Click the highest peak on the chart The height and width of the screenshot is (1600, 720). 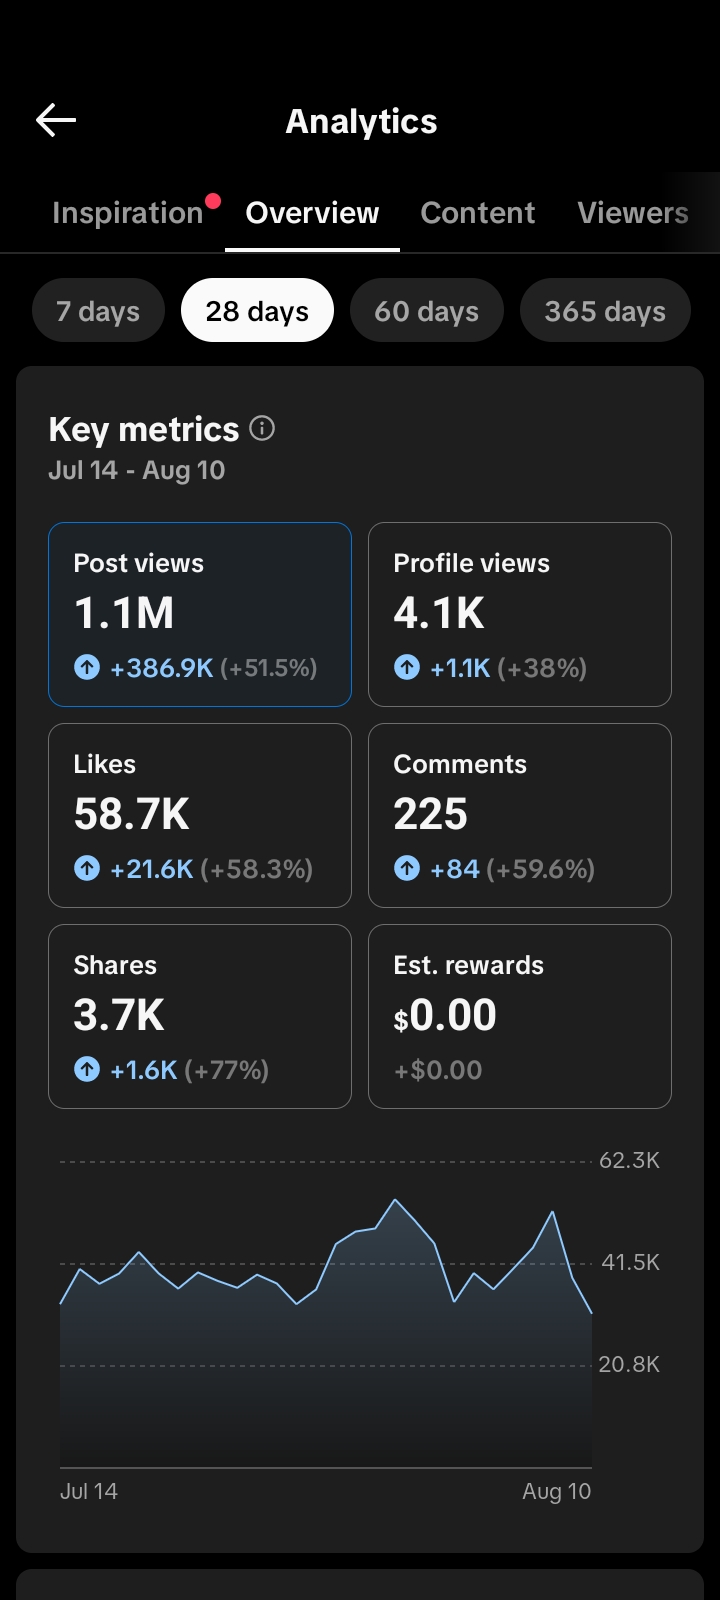pyautogui.click(x=396, y=1200)
